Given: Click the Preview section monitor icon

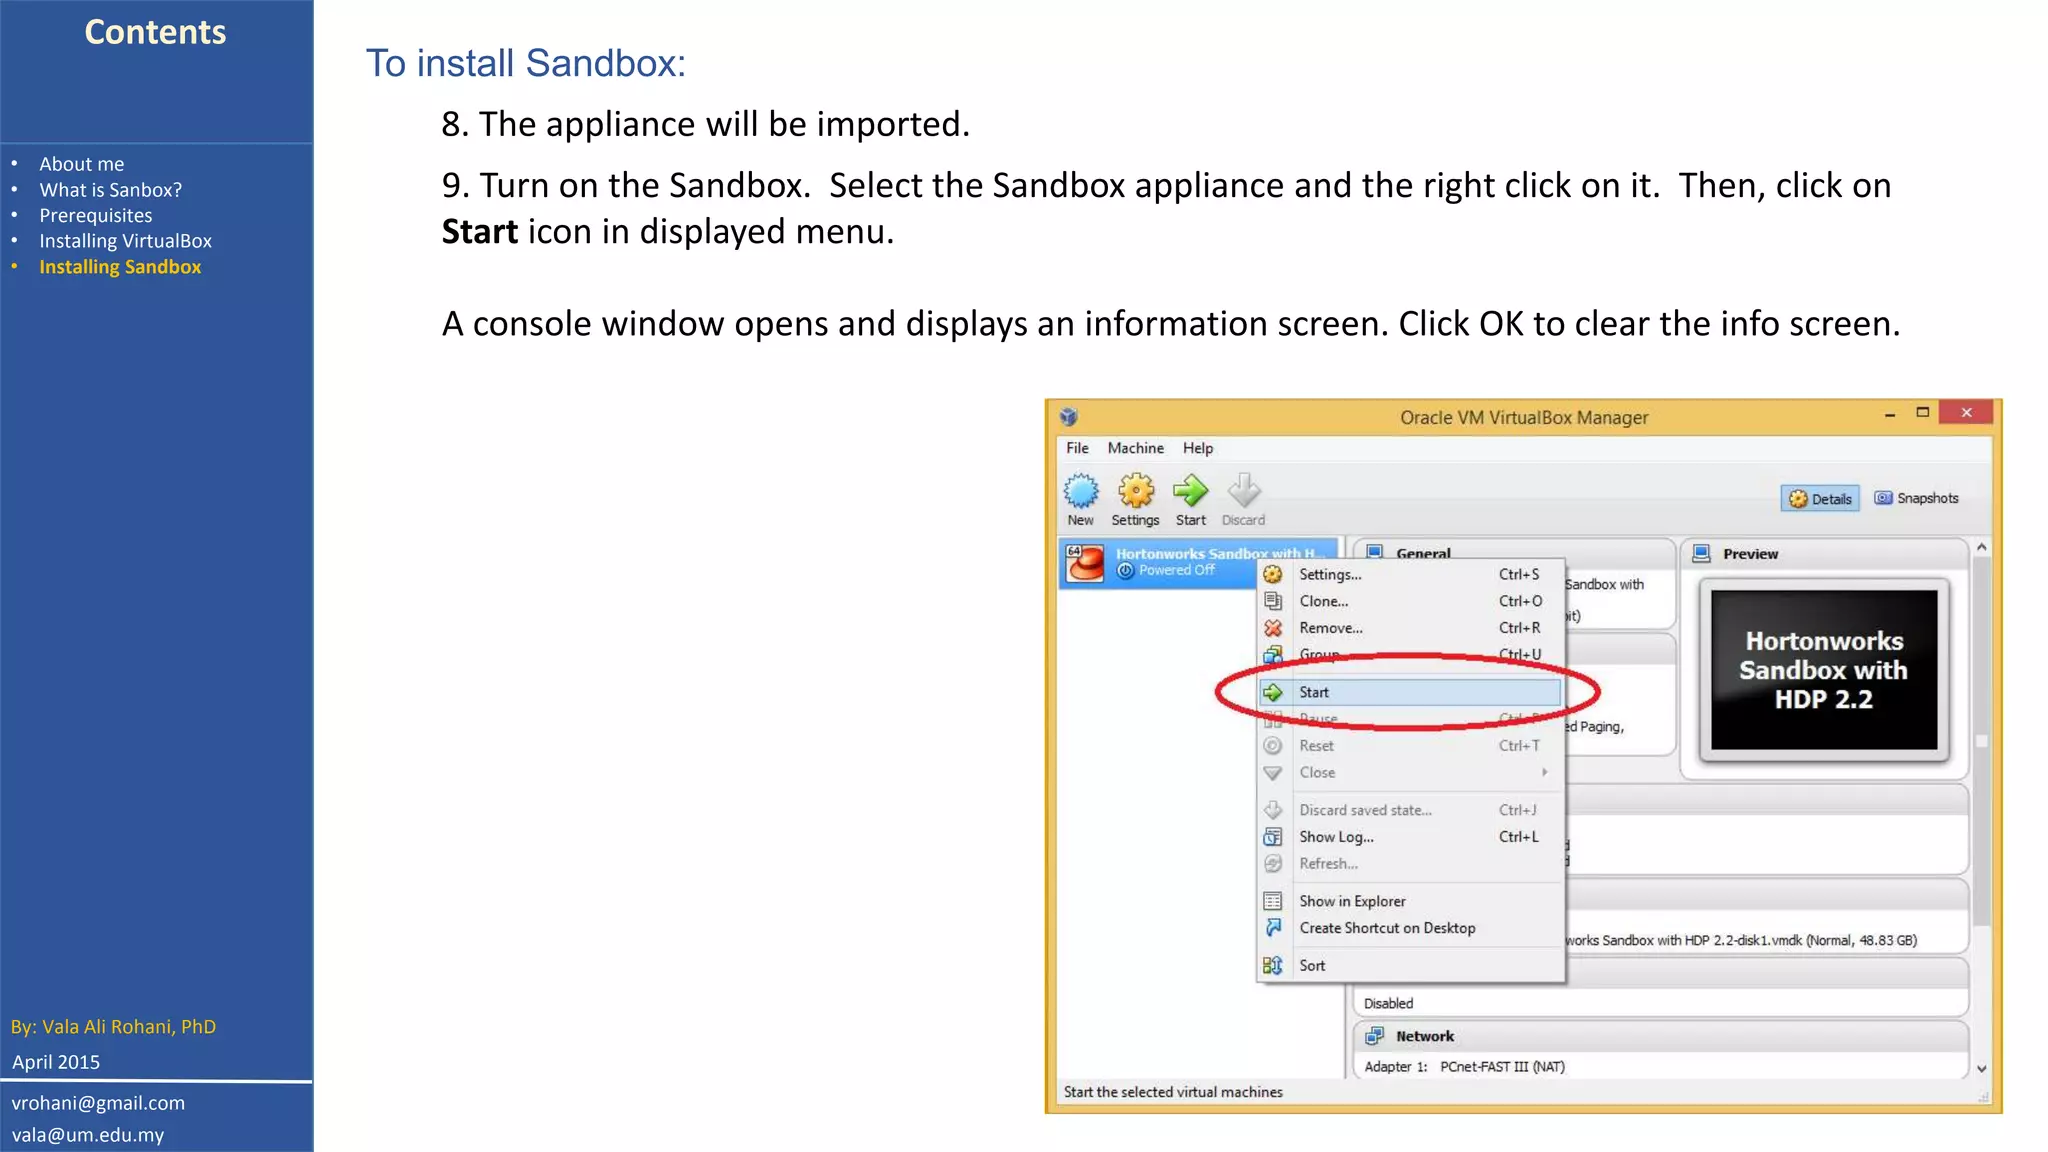Looking at the screenshot, I should click(x=1701, y=554).
